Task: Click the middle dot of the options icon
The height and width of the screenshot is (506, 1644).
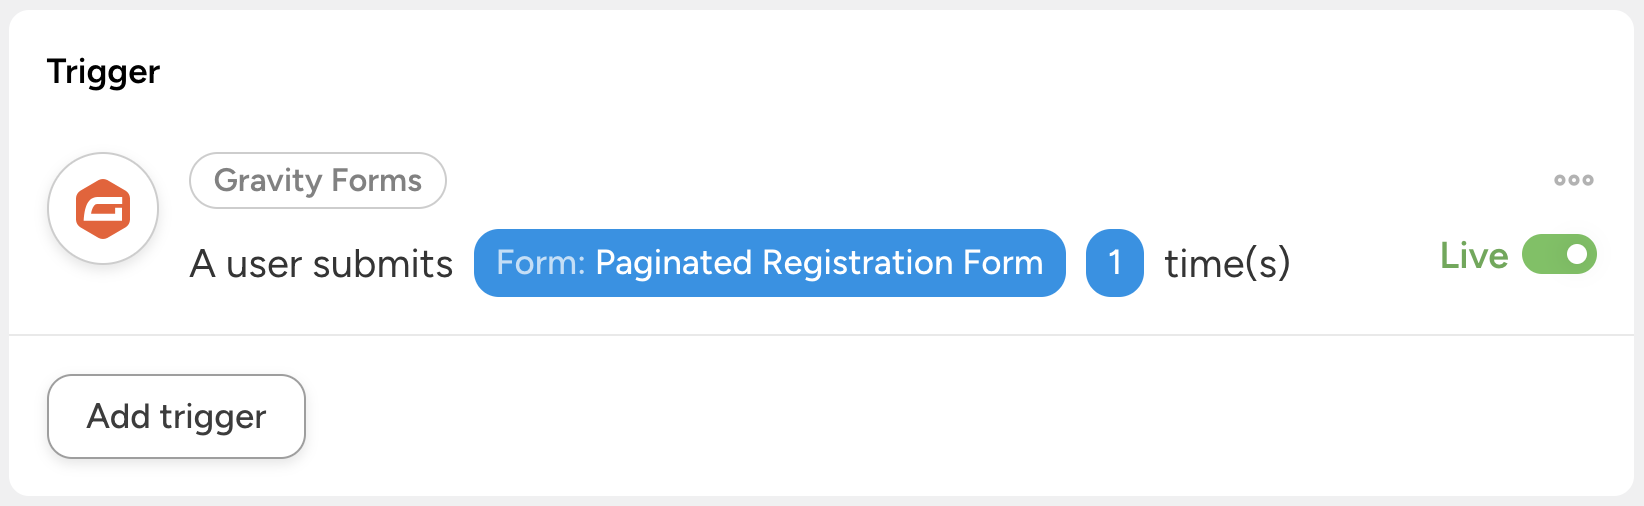Action: (1573, 180)
